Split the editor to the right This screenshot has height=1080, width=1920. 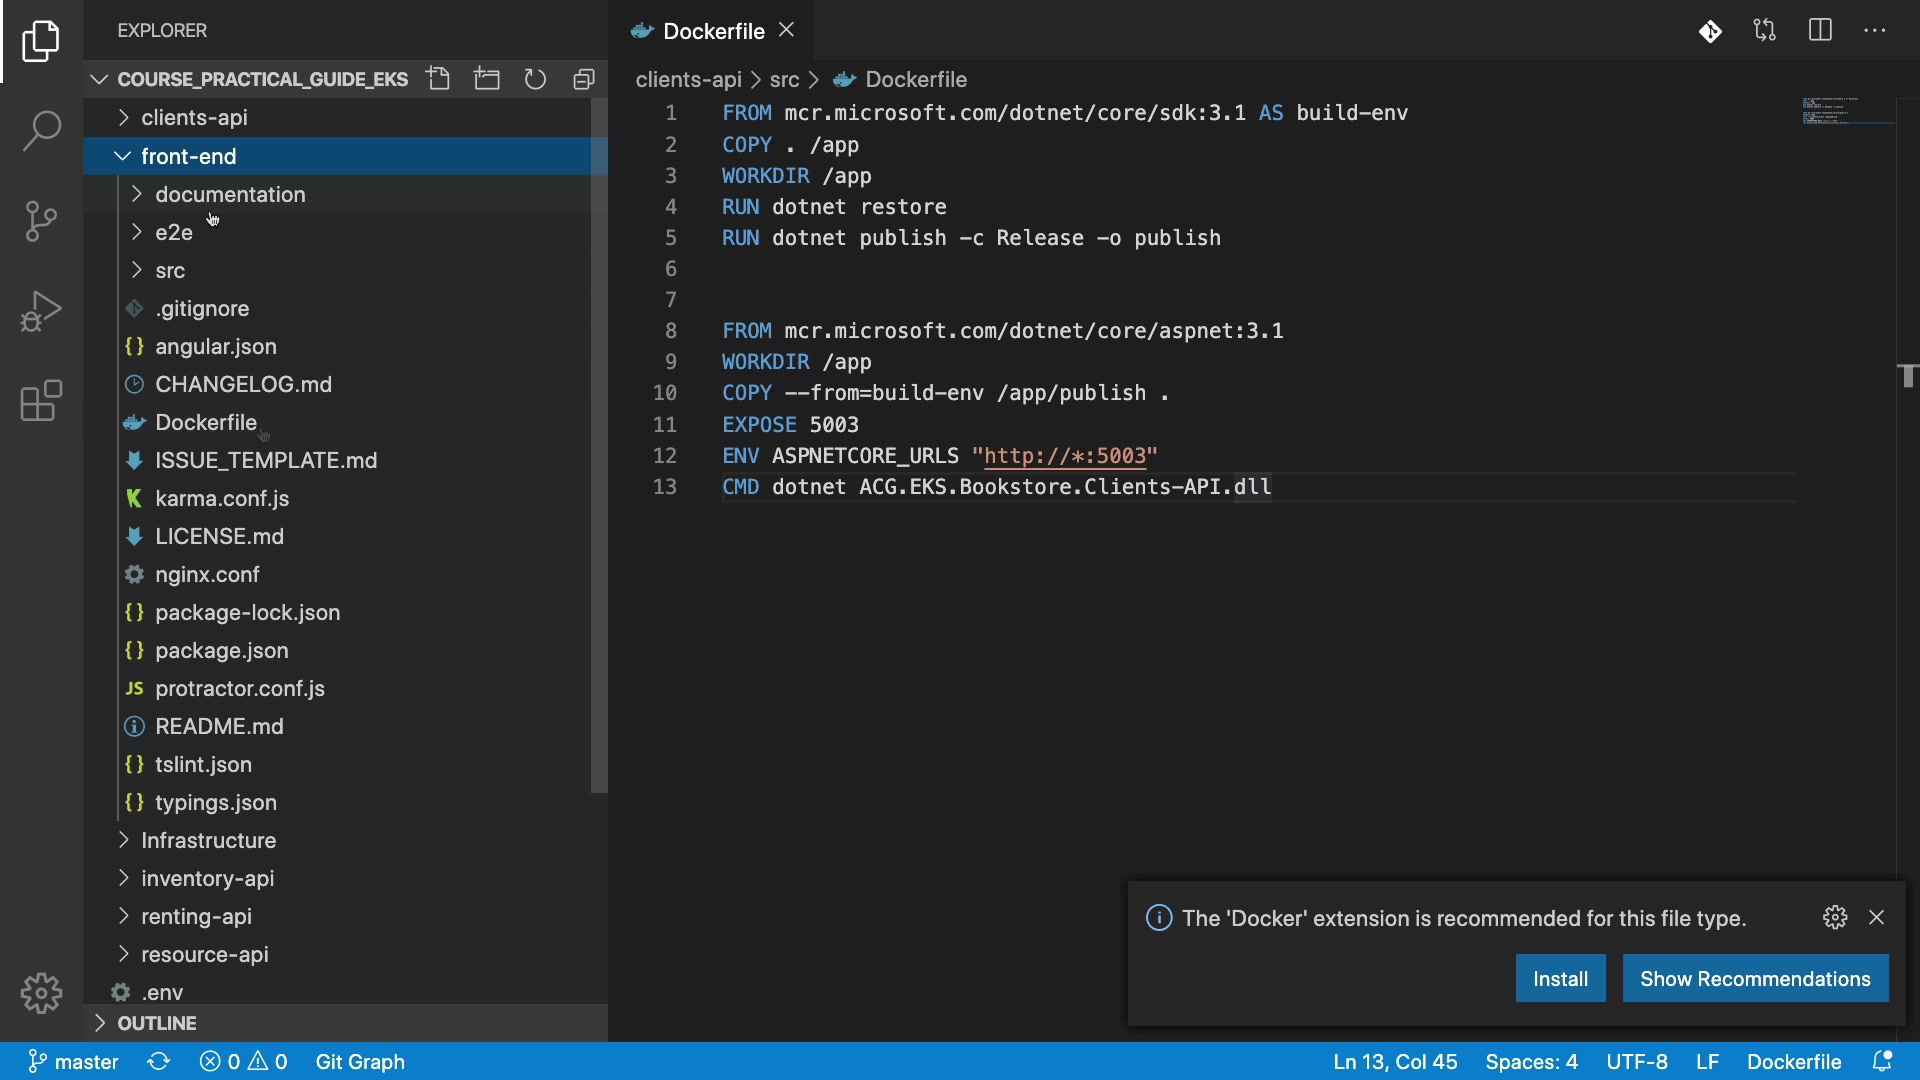coord(1820,30)
